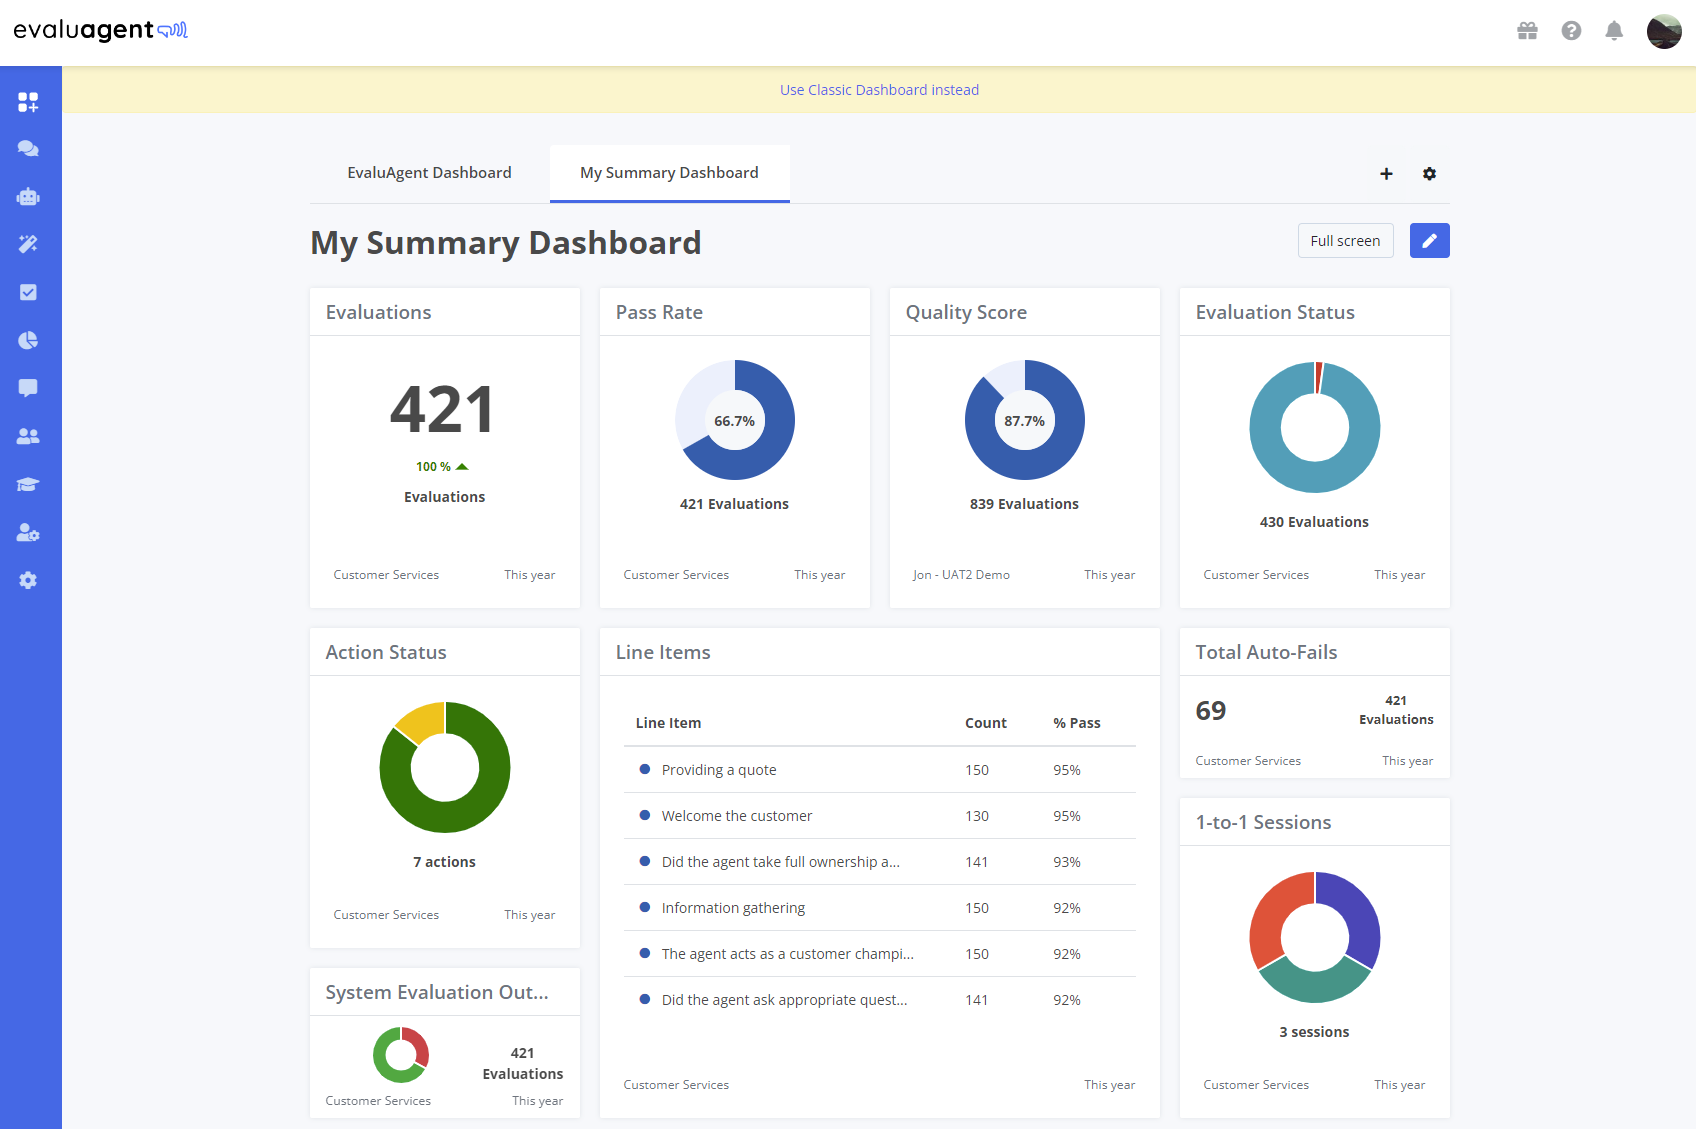Select the Information gathering row
This screenshot has height=1129, width=1696.
[879, 908]
